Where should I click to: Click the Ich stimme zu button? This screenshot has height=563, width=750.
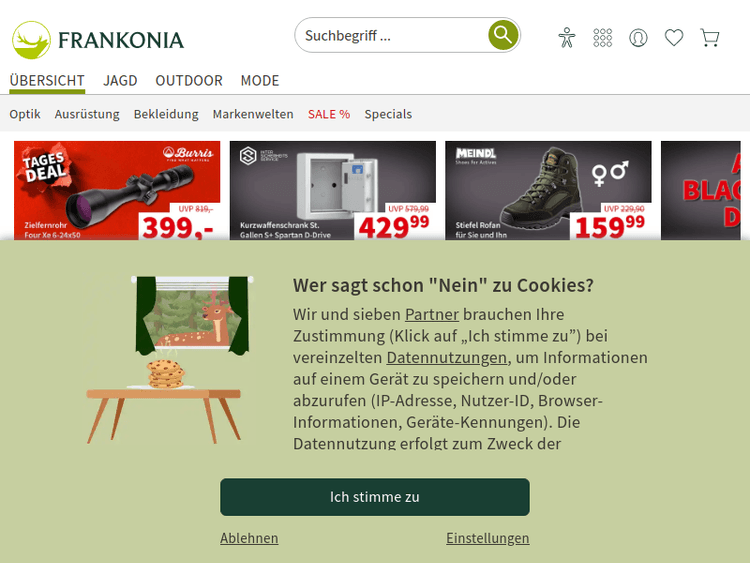[375, 497]
